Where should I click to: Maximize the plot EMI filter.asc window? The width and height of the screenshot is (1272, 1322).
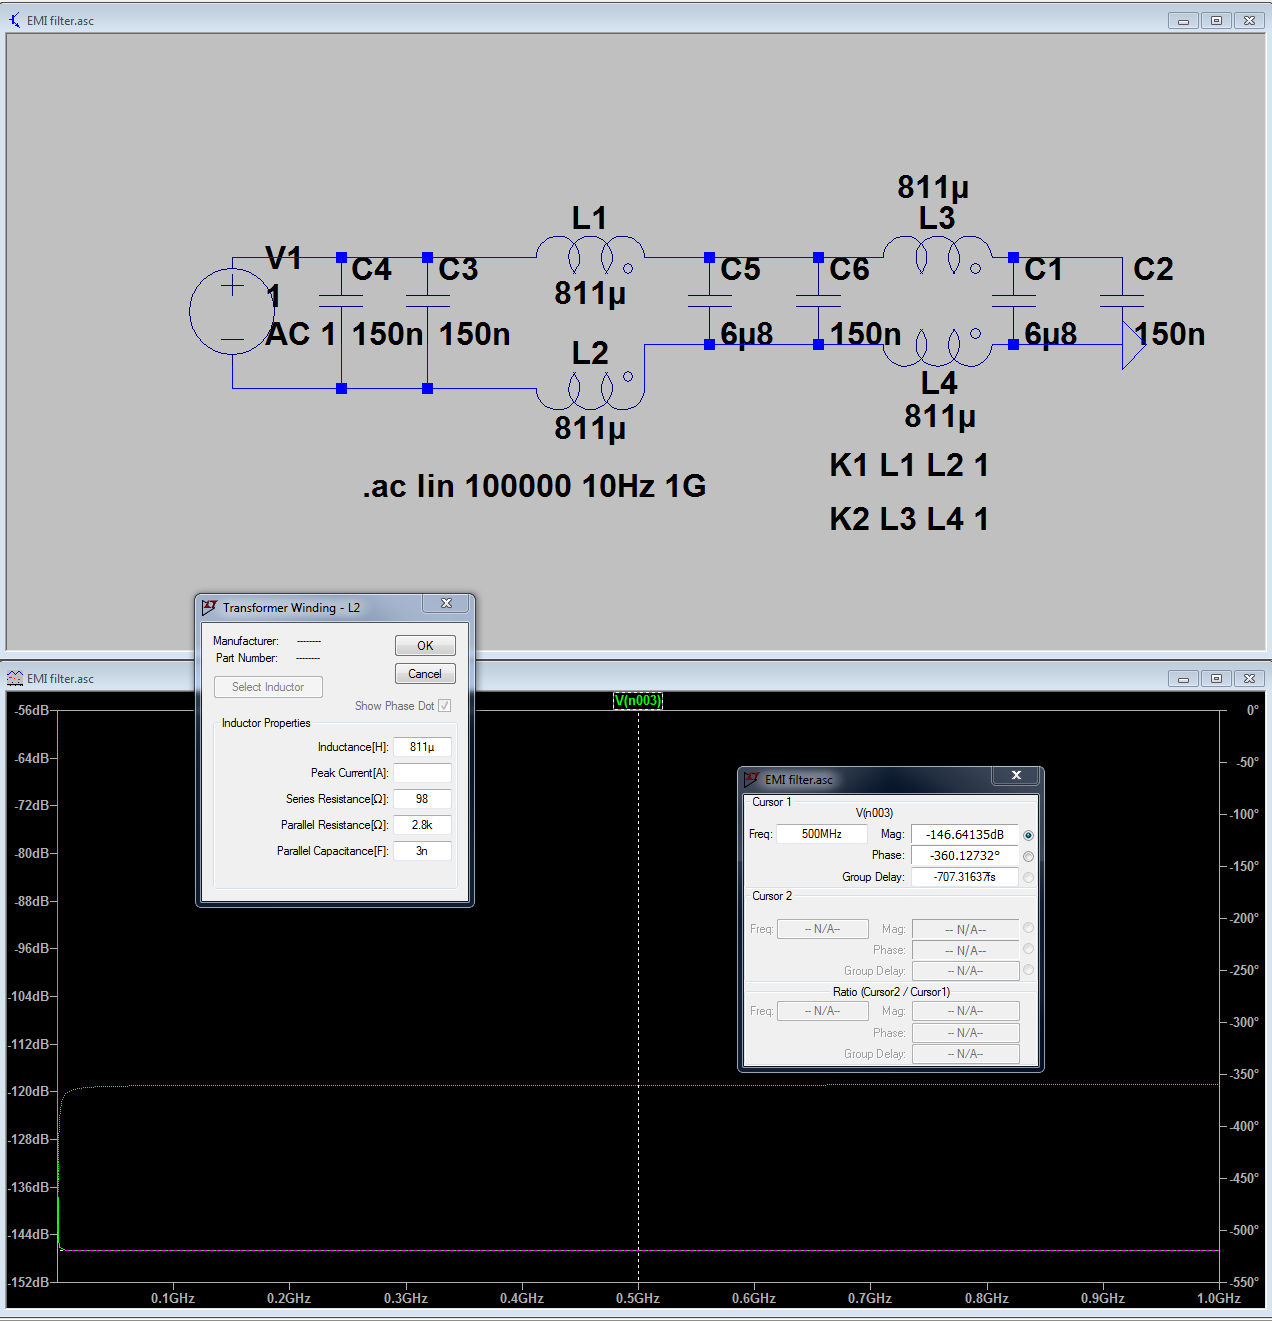[1216, 678]
